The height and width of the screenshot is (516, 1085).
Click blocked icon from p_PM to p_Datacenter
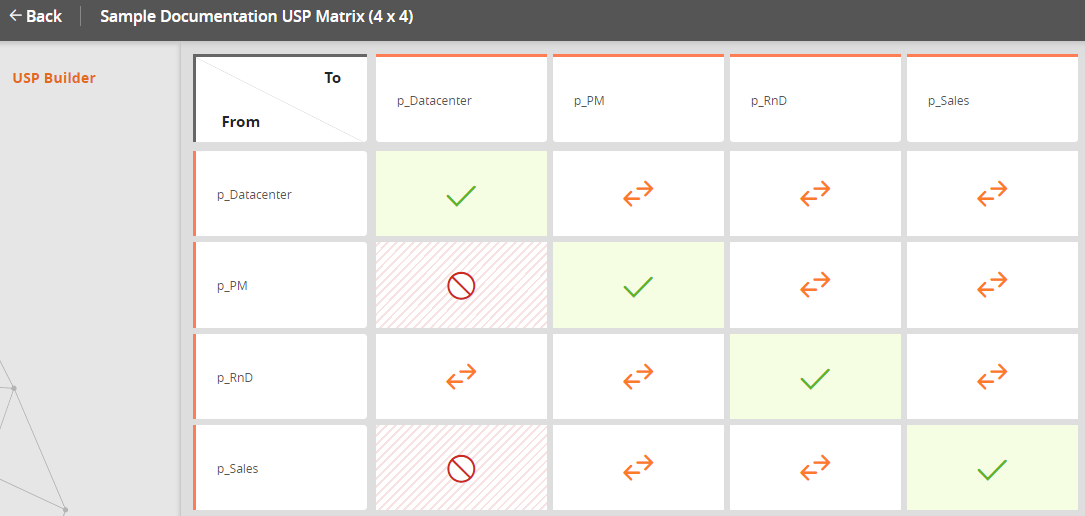coord(461,286)
